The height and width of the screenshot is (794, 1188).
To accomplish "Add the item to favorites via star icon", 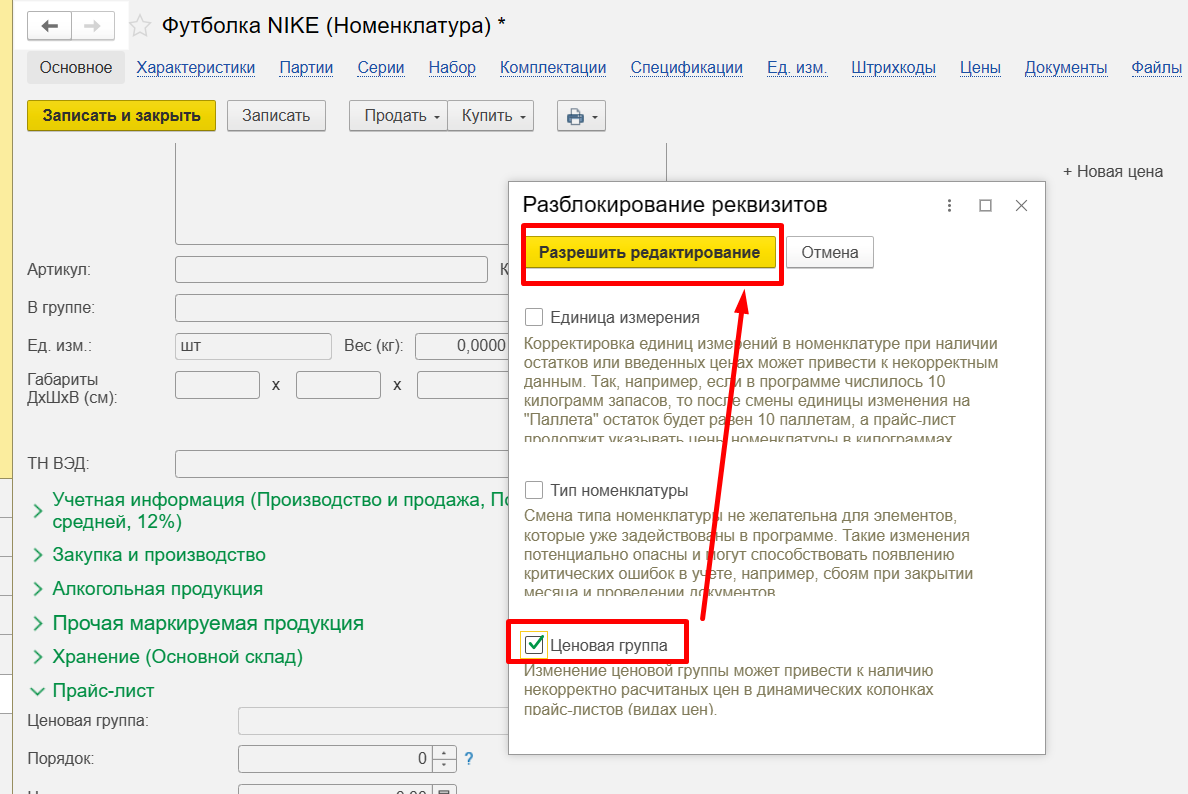I will [x=141, y=26].
